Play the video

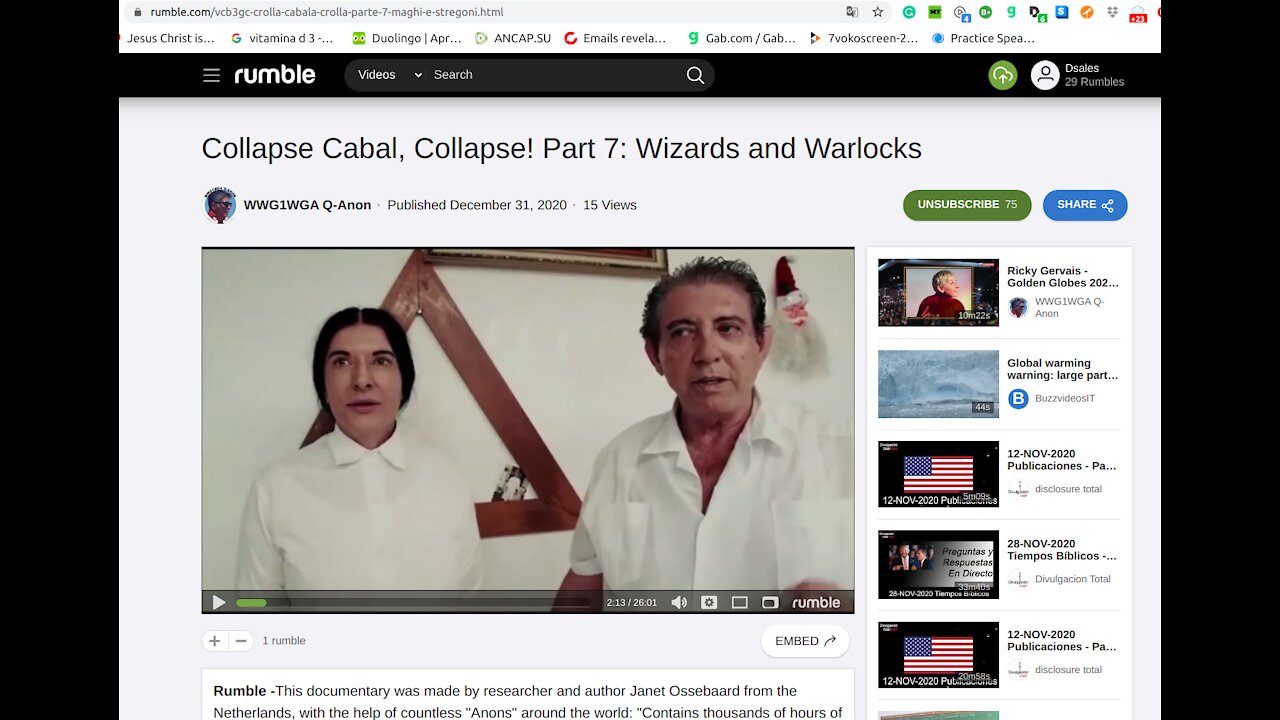click(219, 602)
